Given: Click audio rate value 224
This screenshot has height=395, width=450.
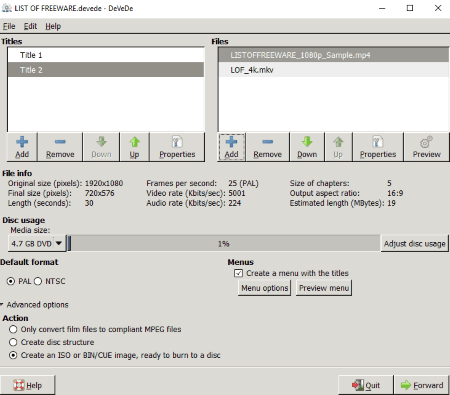Looking at the screenshot, I should (x=234, y=203).
